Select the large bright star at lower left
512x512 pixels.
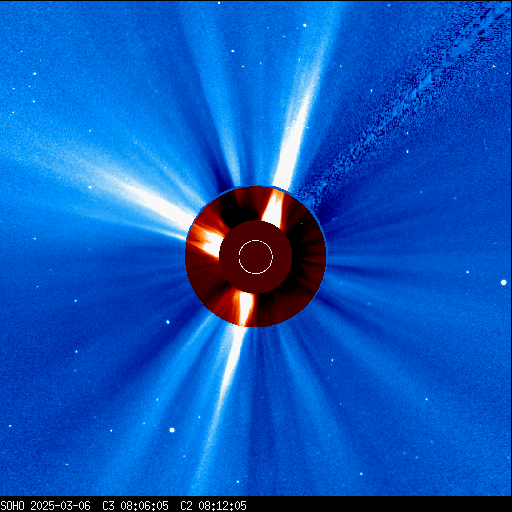(x=172, y=430)
